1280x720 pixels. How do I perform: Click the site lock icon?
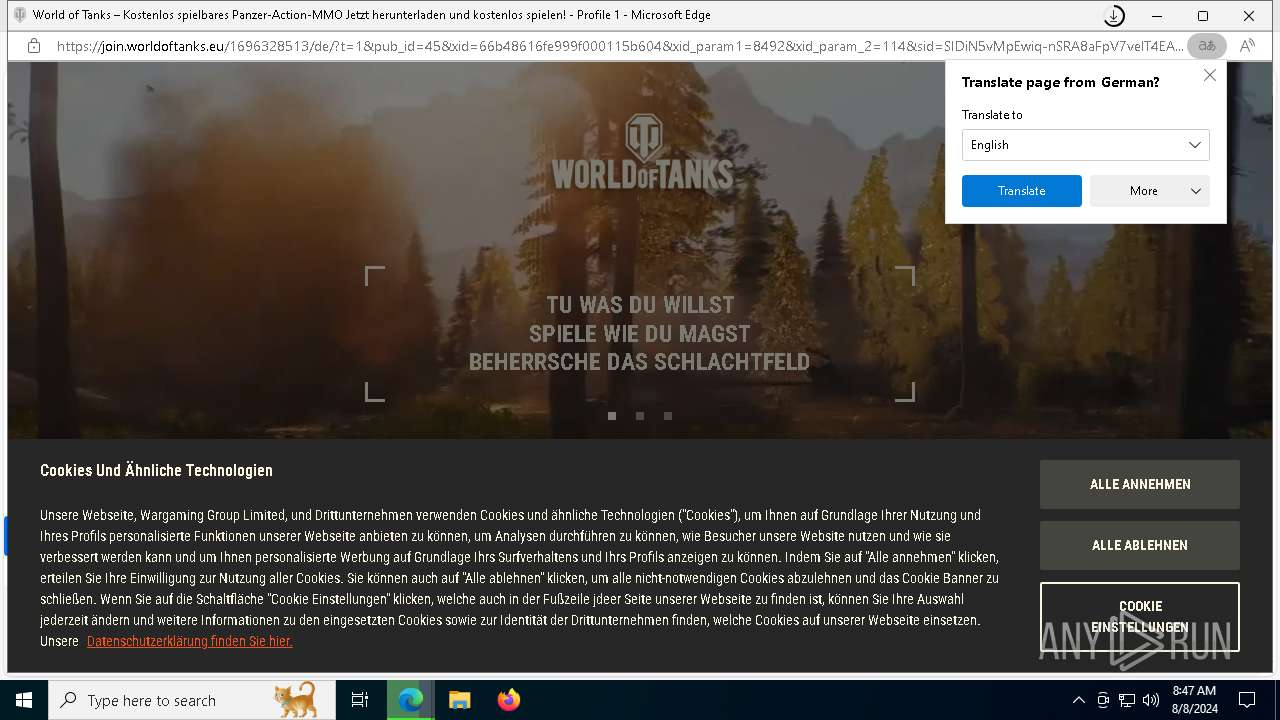pos(33,46)
